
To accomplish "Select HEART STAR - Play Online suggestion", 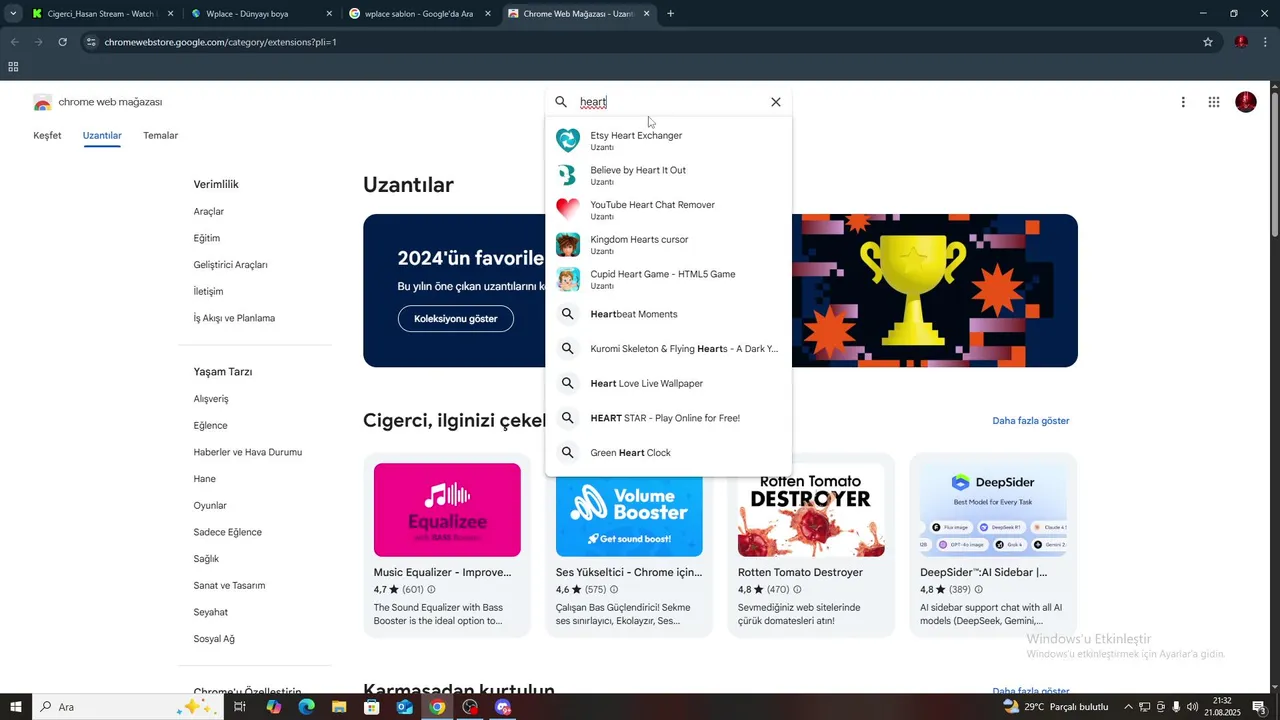I will pyautogui.click(x=668, y=418).
